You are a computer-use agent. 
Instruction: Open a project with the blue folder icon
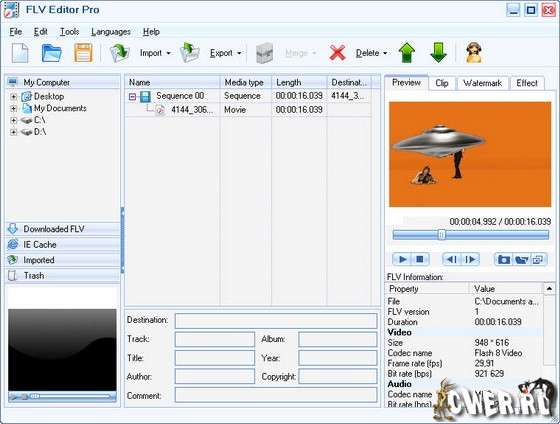coord(52,53)
